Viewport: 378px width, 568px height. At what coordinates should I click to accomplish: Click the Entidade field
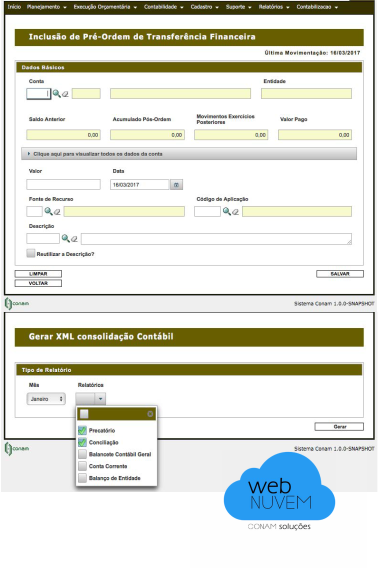(306, 94)
